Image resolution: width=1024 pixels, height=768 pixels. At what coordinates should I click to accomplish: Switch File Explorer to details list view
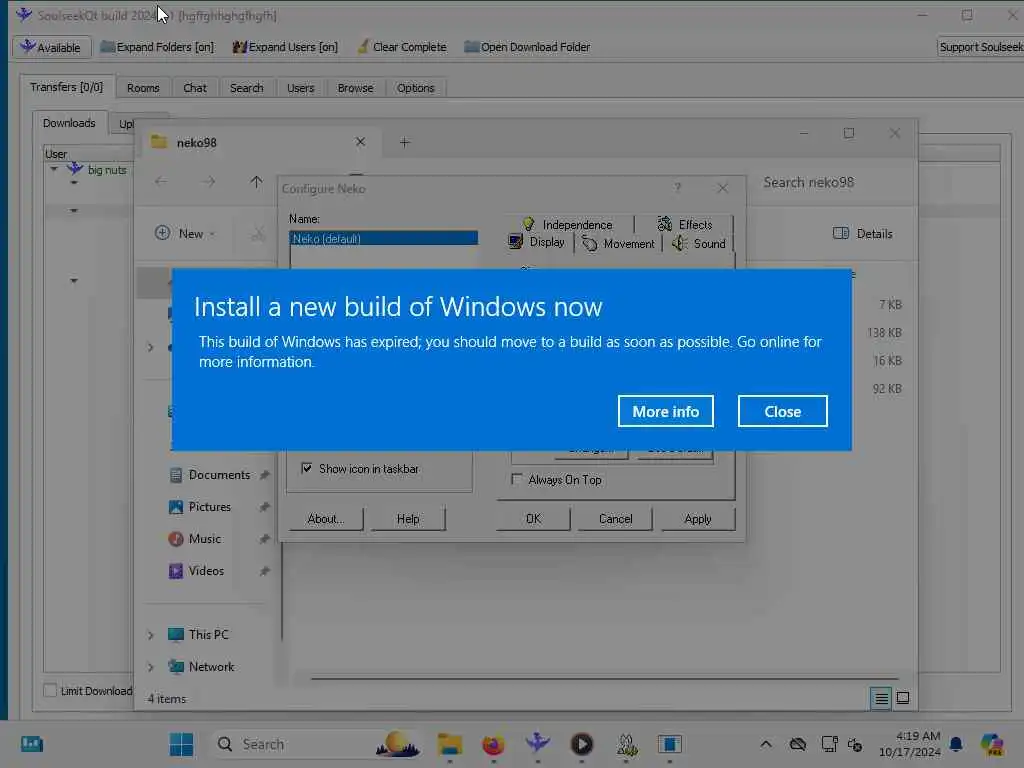coord(881,699)
